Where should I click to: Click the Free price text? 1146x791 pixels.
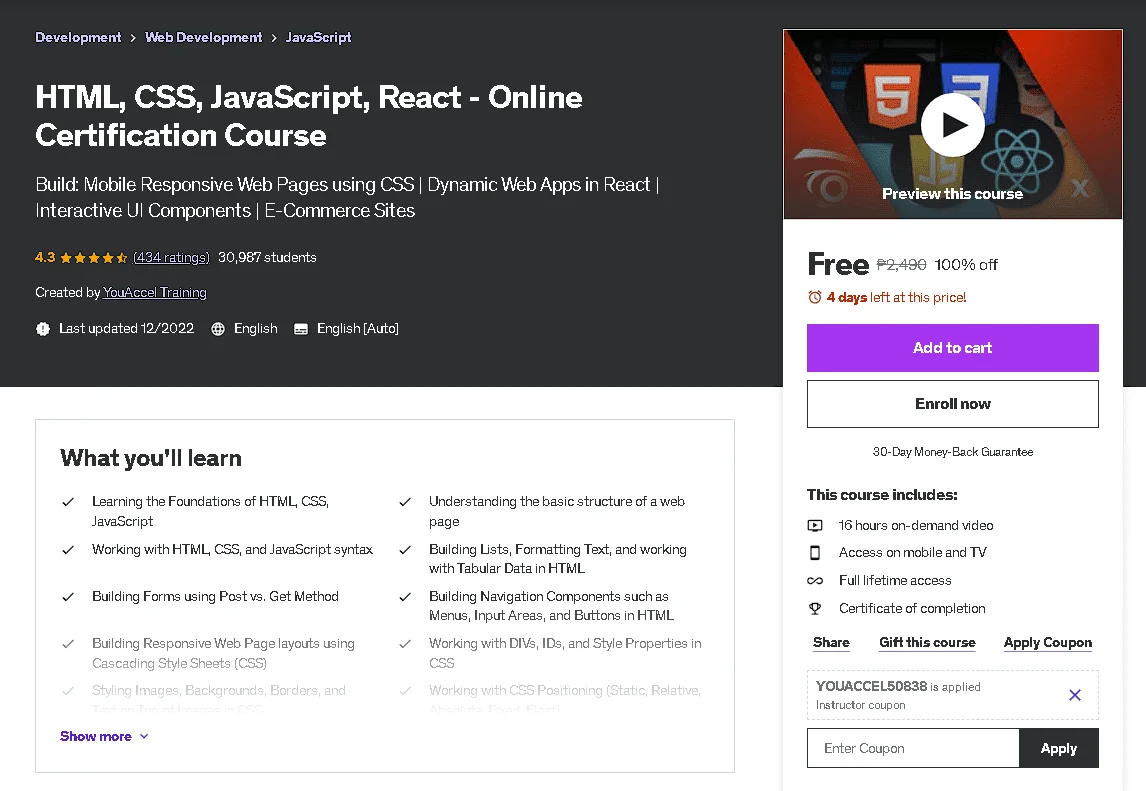pos(838,264)
